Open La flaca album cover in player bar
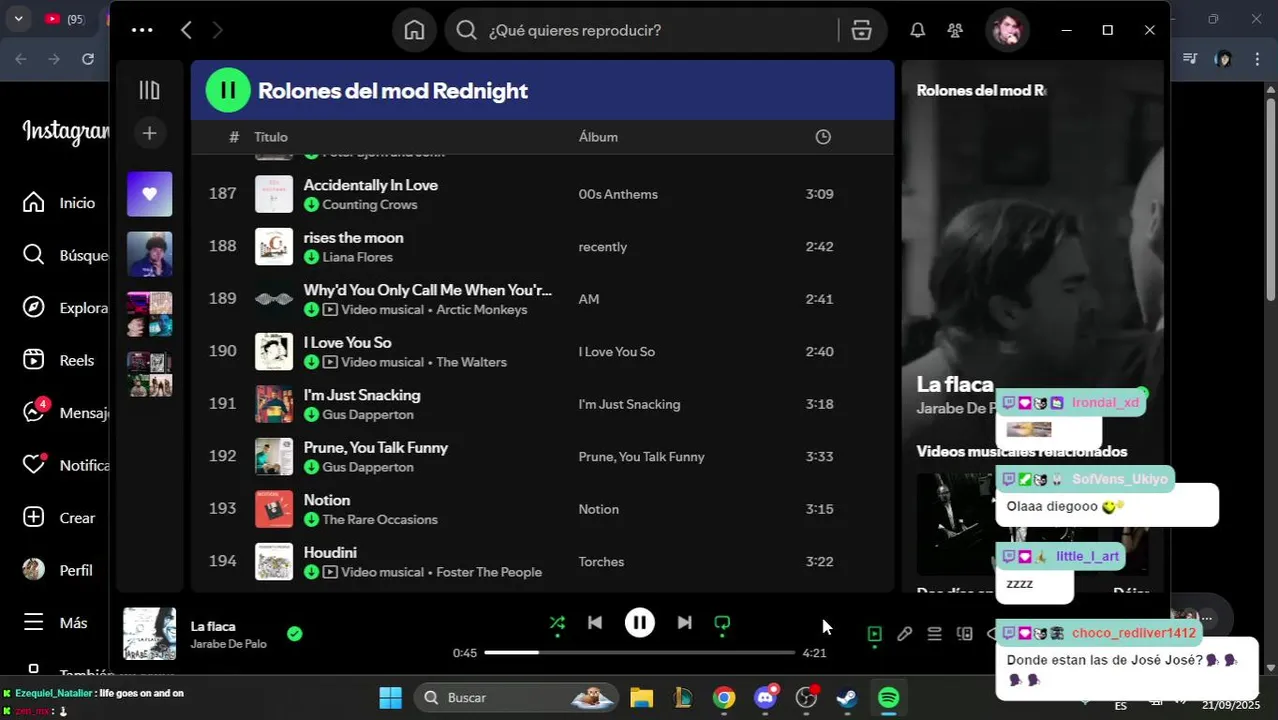1278x720 pixels. coord(149,634)
